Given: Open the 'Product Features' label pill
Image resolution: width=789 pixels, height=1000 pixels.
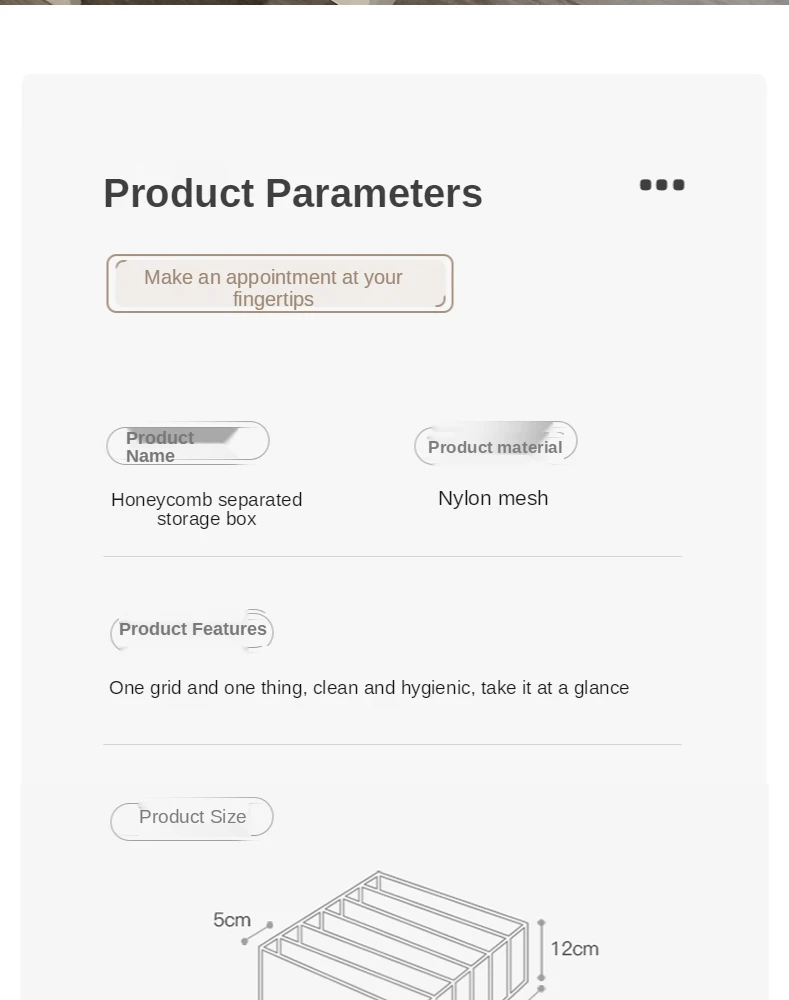Looking at the screenshot, I should (x=192, y=631).
